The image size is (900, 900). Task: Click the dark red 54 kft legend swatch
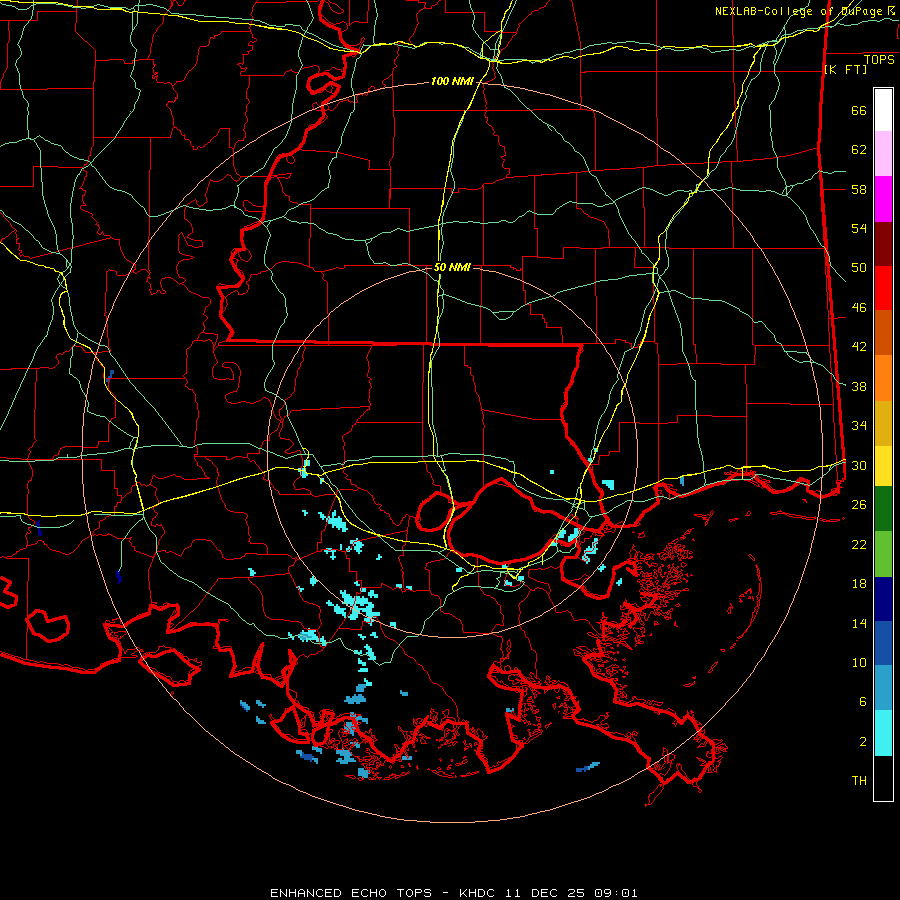(883, 244)
